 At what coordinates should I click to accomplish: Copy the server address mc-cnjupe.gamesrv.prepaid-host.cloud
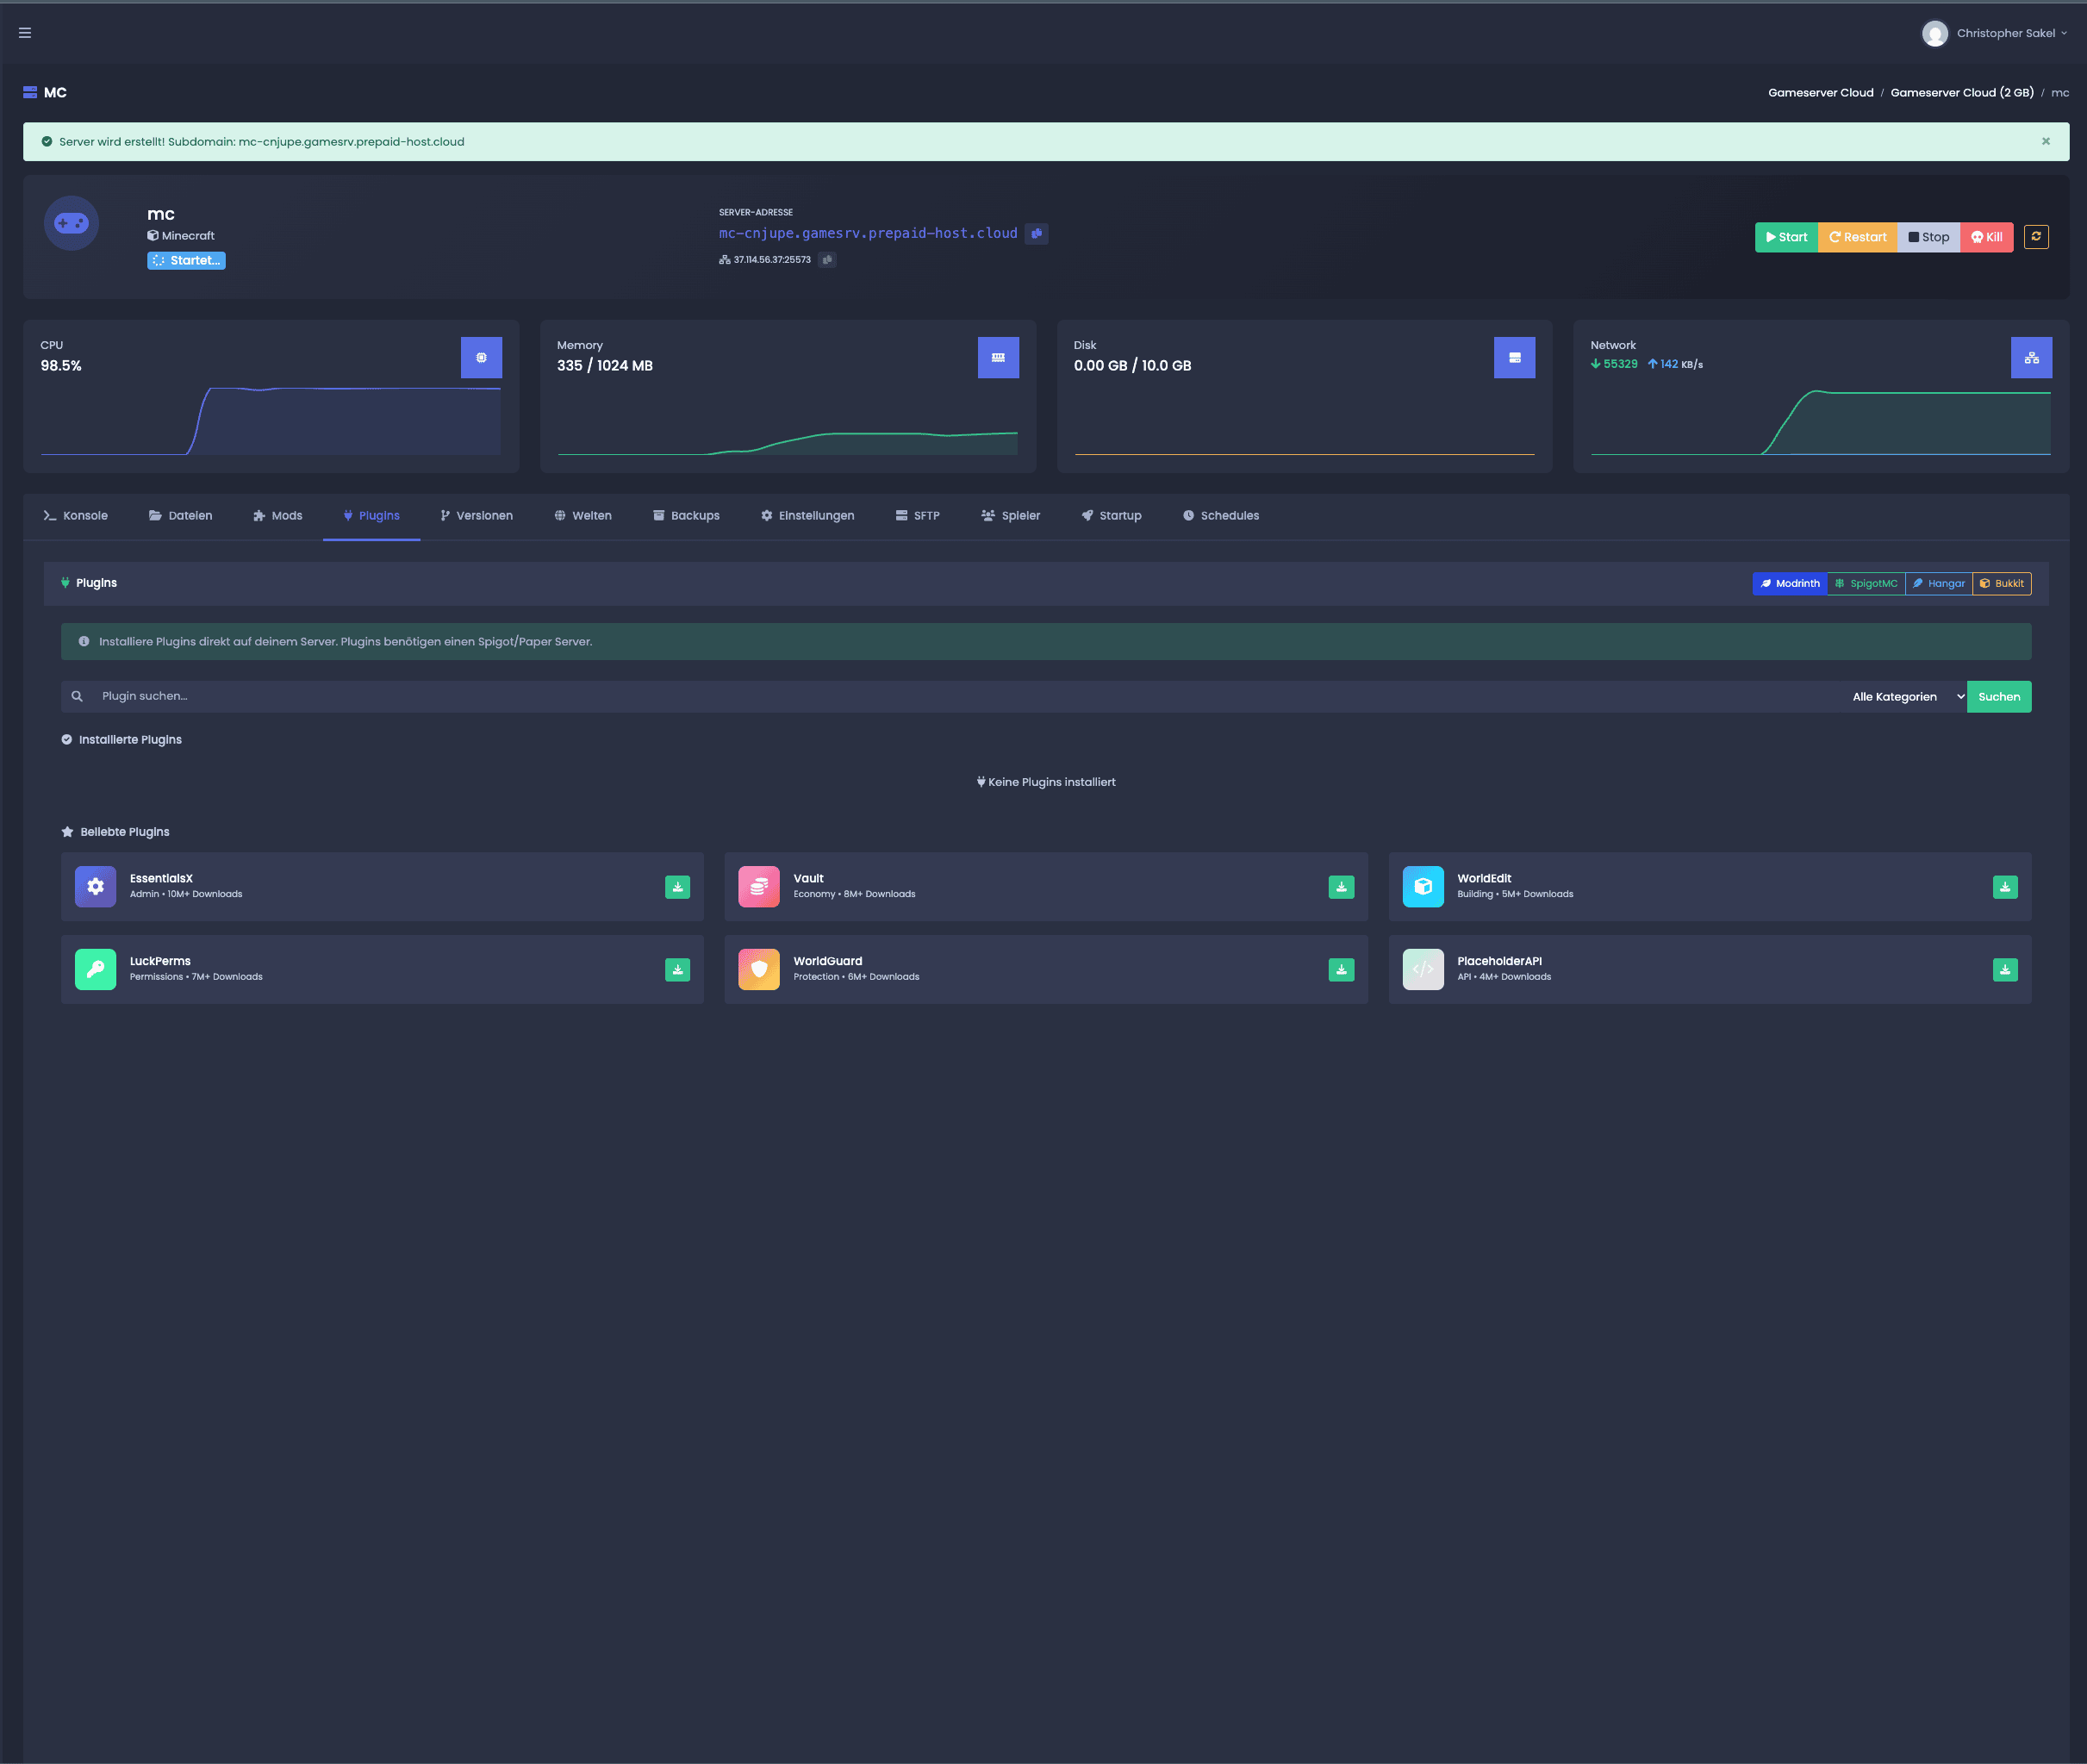1037,234
